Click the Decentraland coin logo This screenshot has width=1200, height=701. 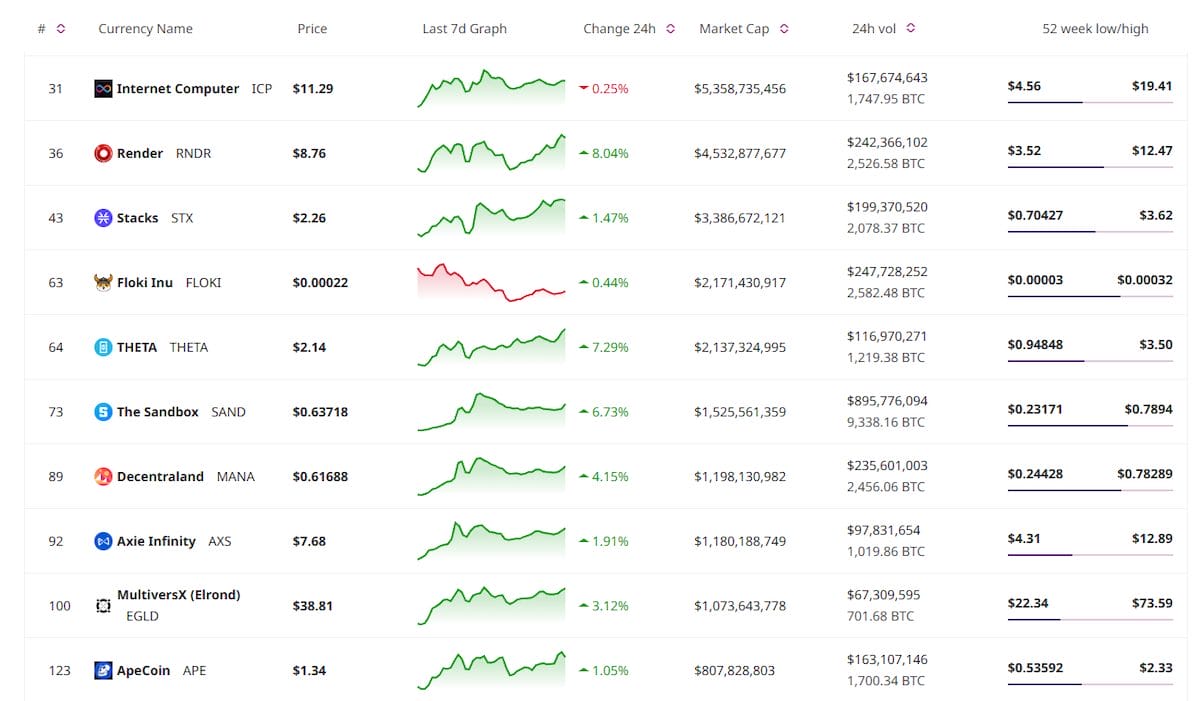click(103, 477)
